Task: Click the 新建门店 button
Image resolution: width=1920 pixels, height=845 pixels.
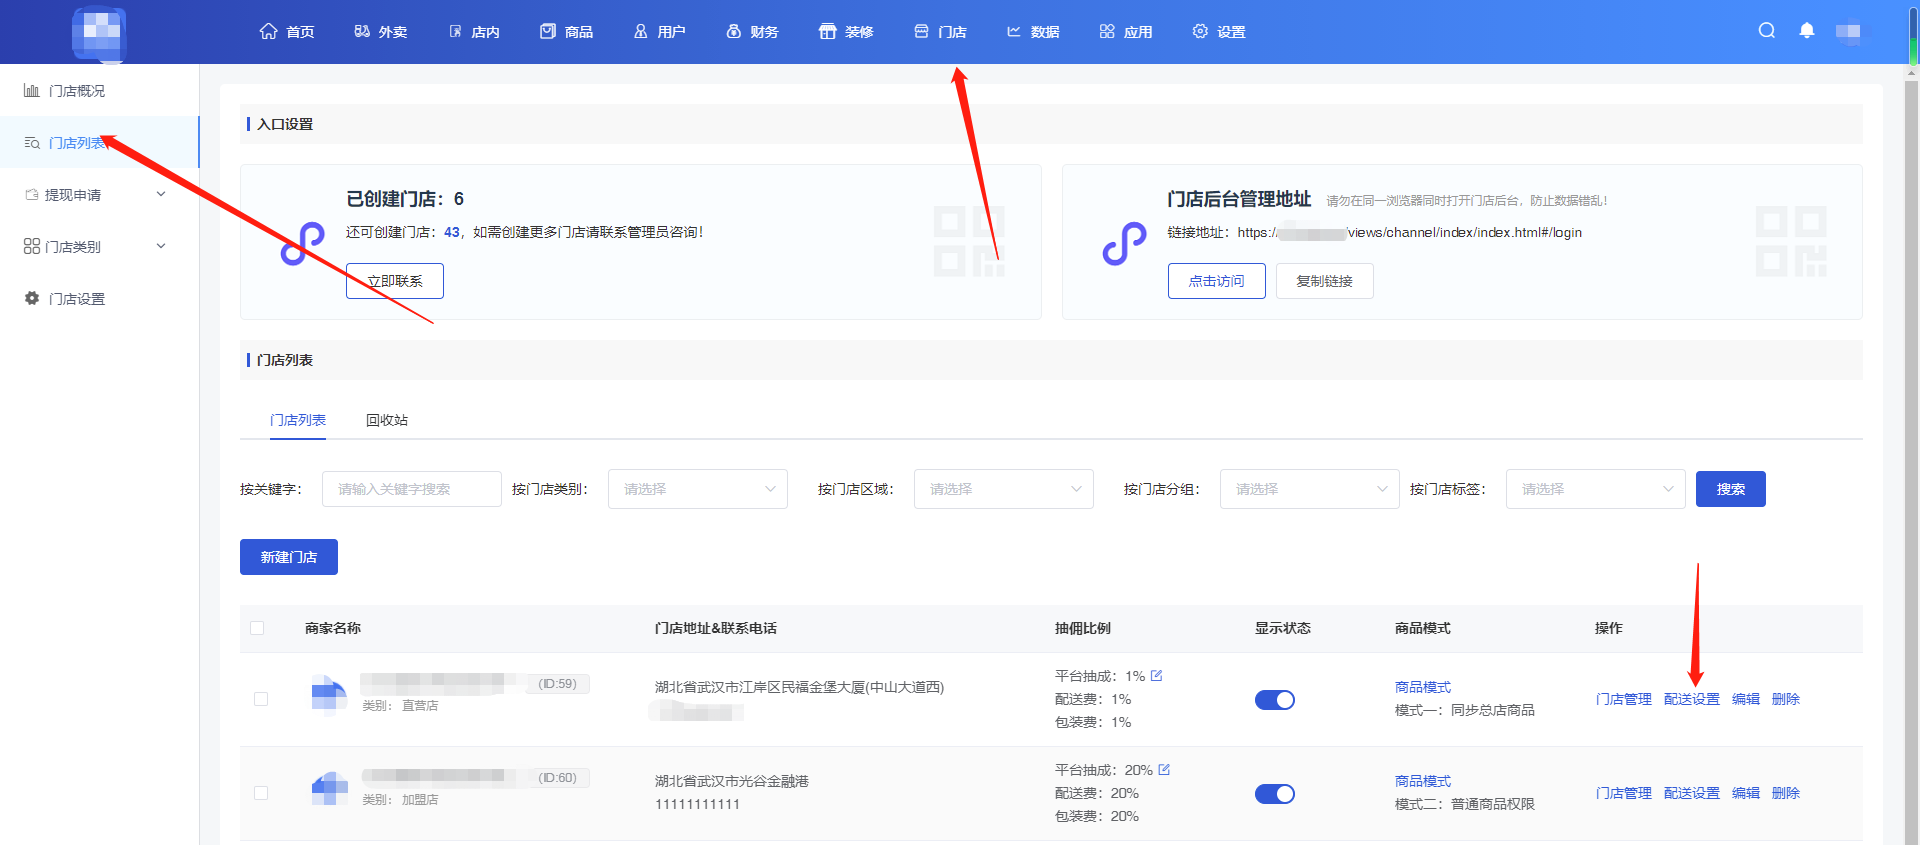Action: coord(288,557)
